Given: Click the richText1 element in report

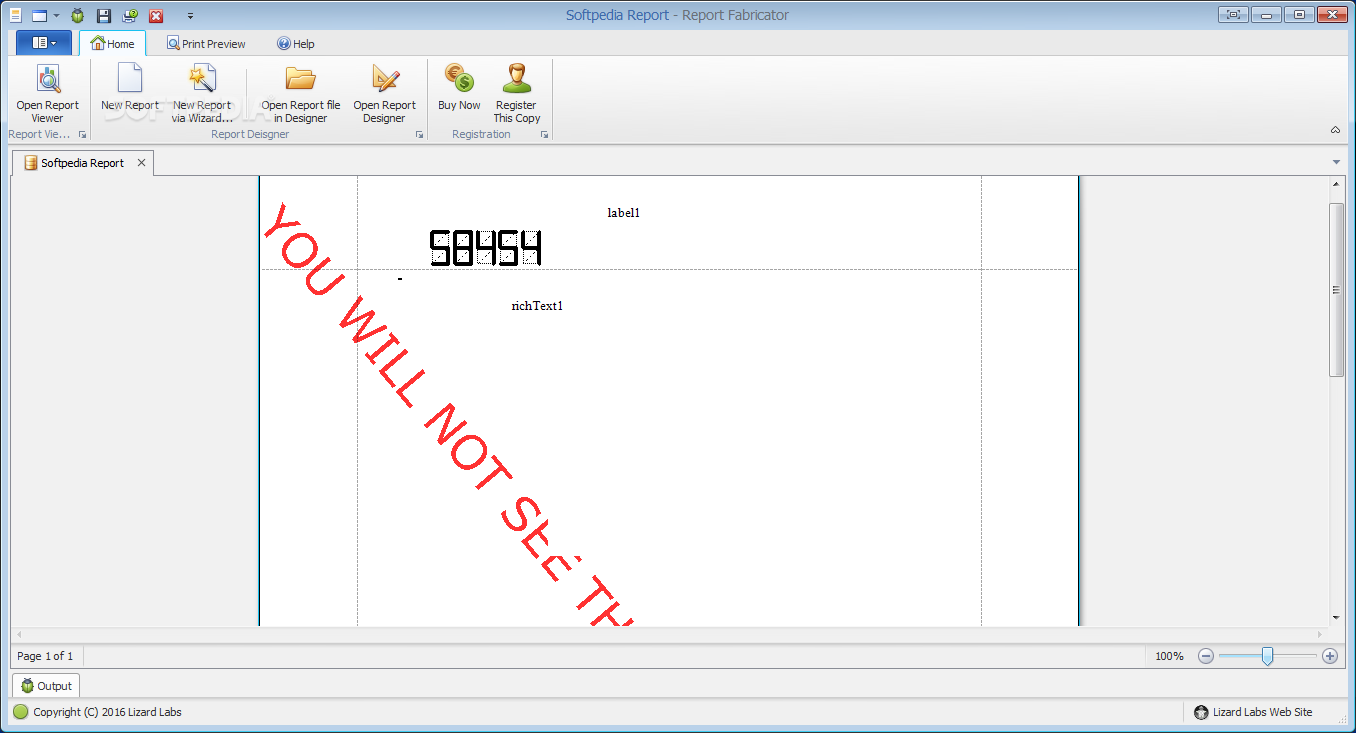Looking at the screenshot, I should click(537, 306).
